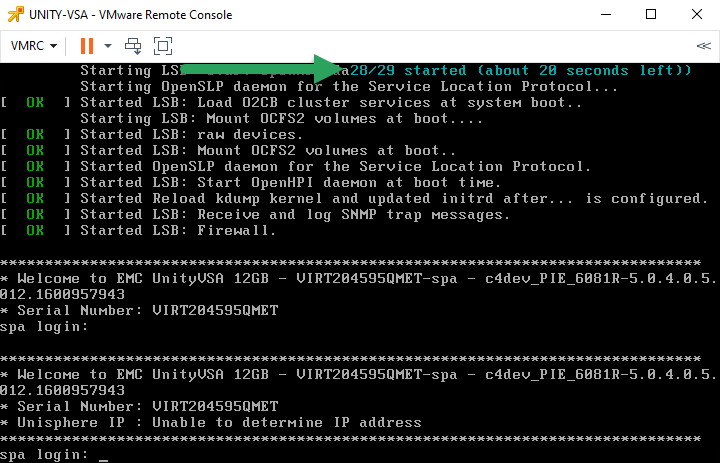Click the Started LSB: Firewall line
Screen dimensions: 720x463
(178, 231)
